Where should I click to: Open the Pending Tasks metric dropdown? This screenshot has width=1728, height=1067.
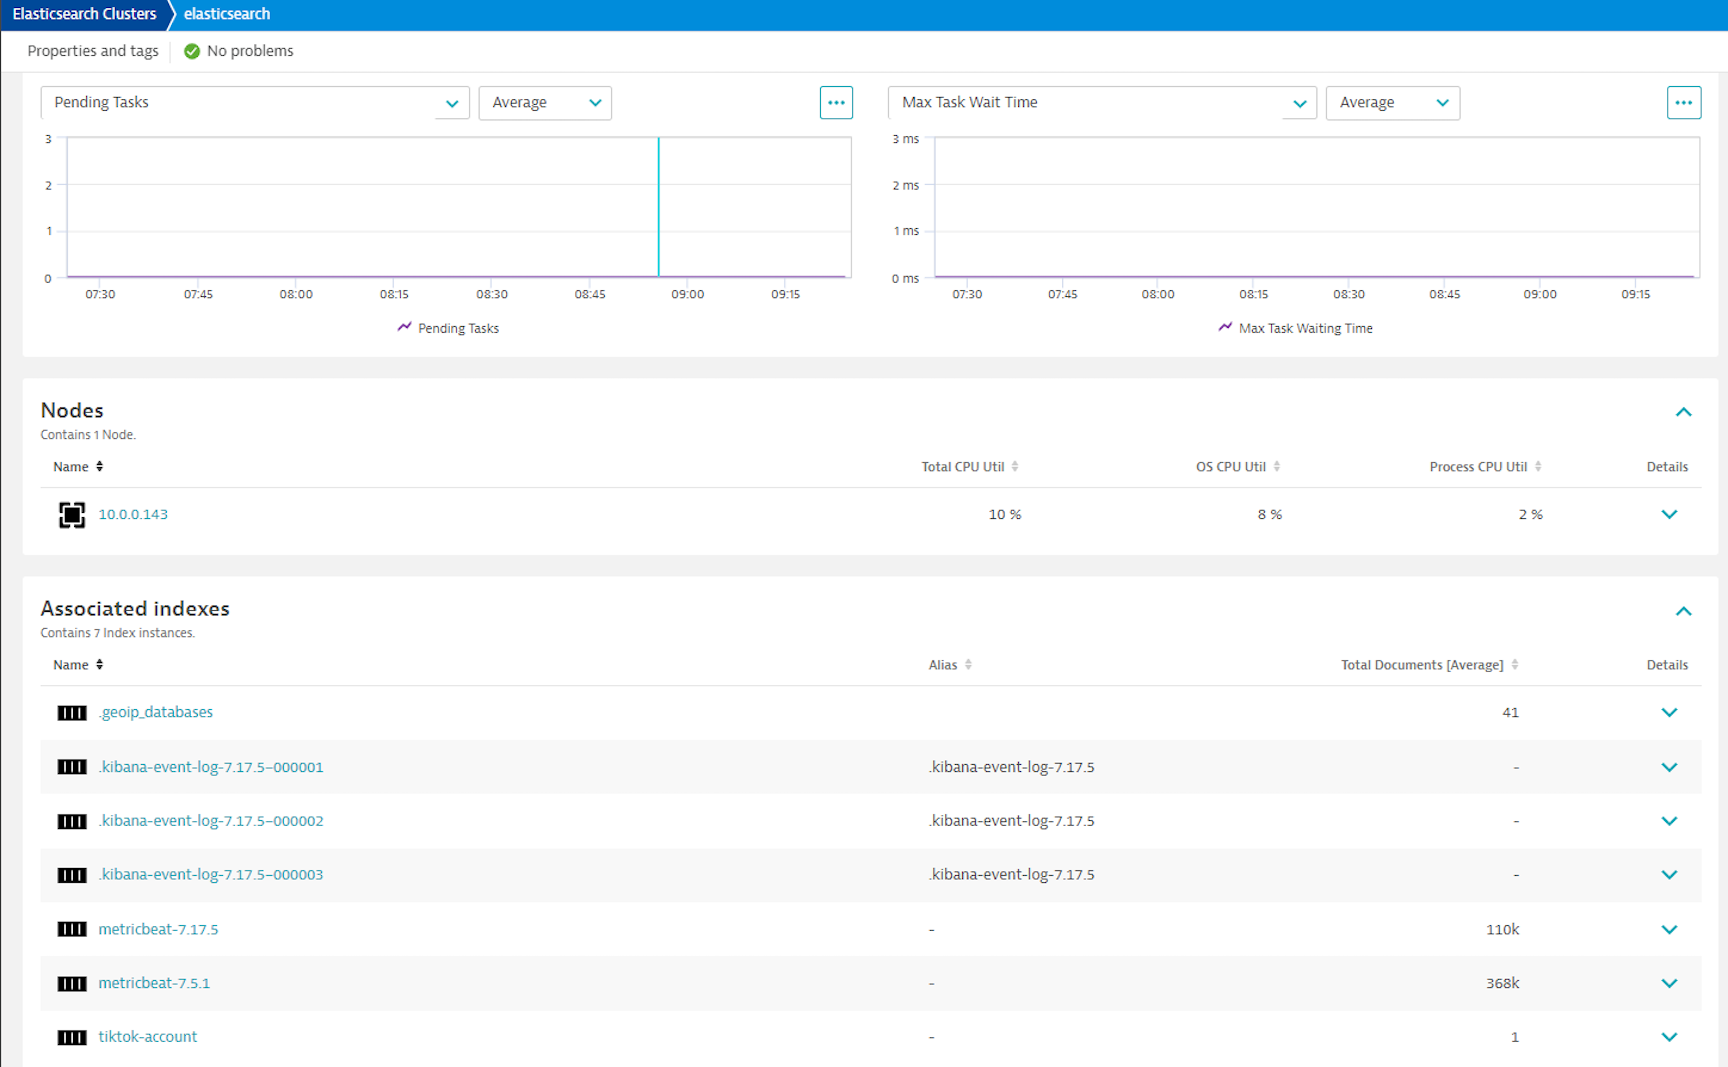click(255, 103)
